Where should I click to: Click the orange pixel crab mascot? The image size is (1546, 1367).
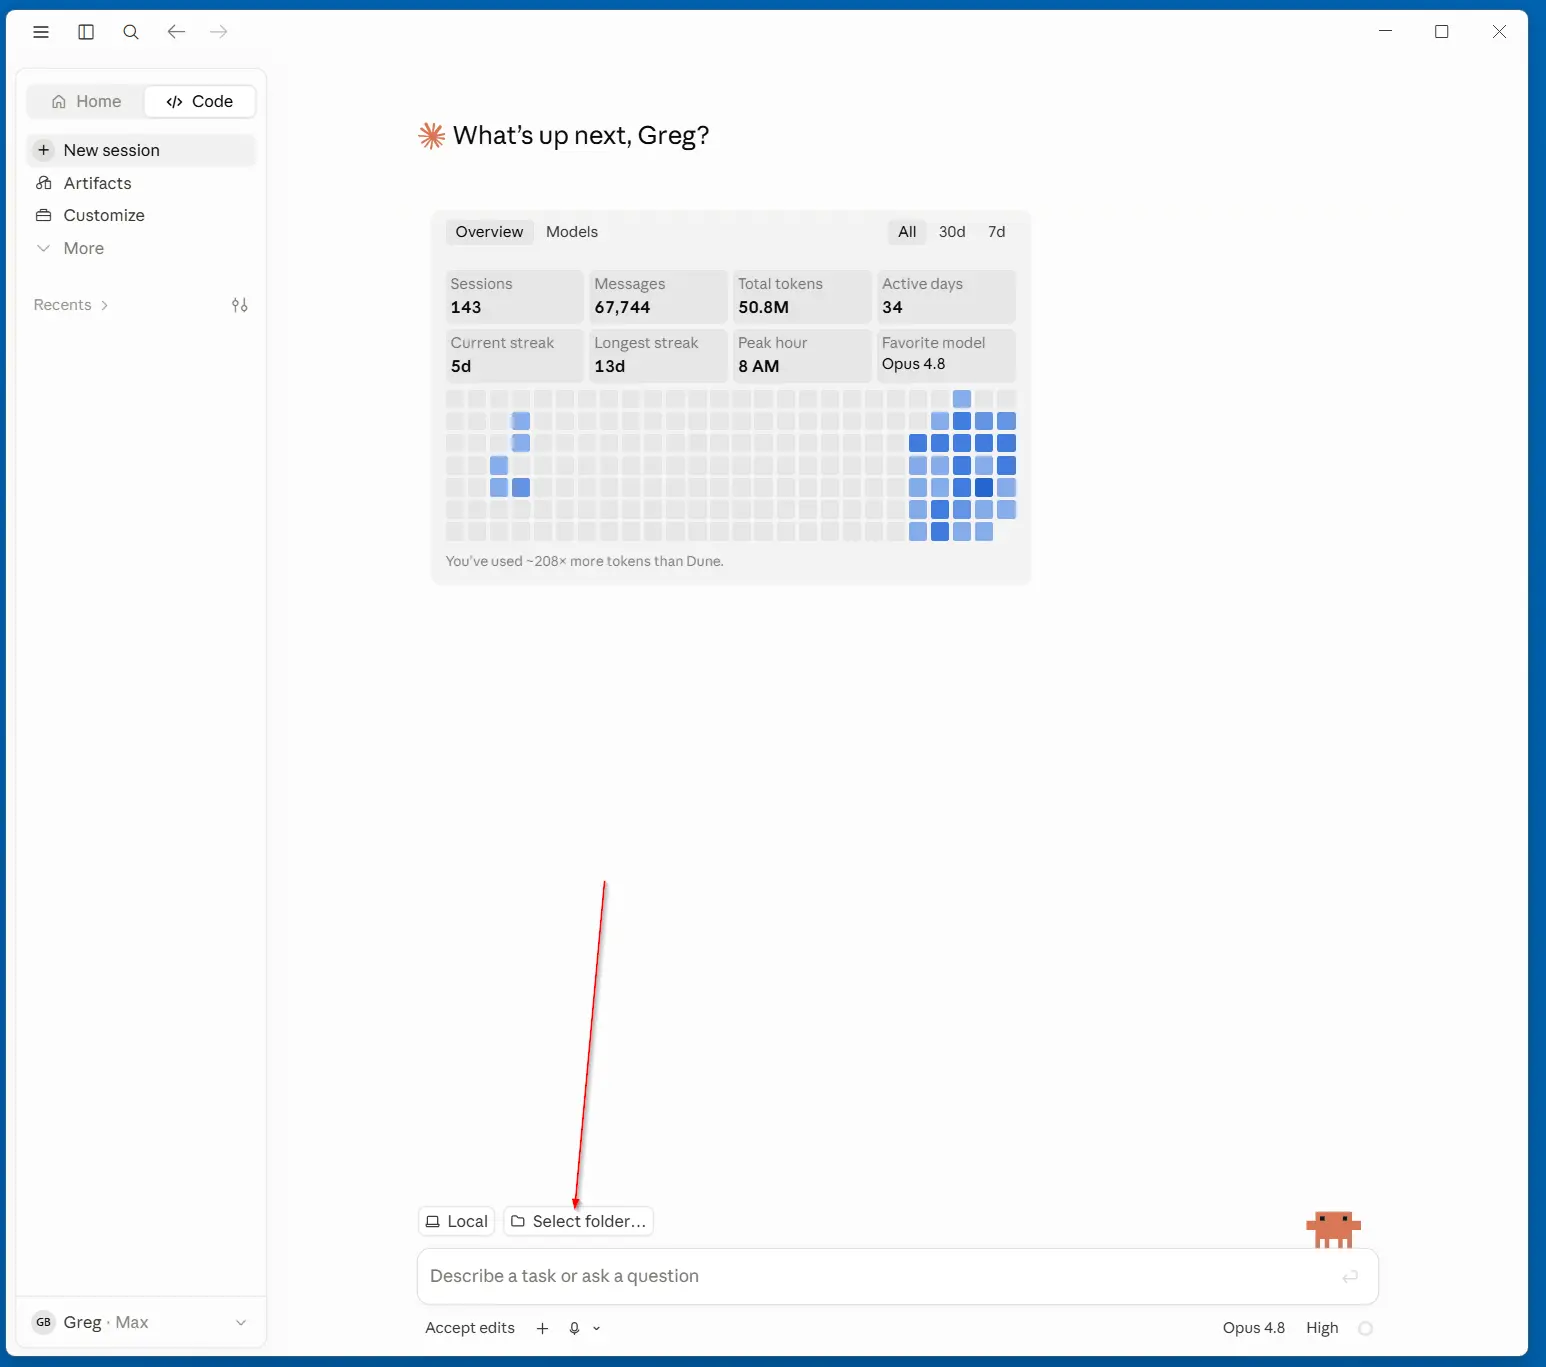pos(1334,1229)
